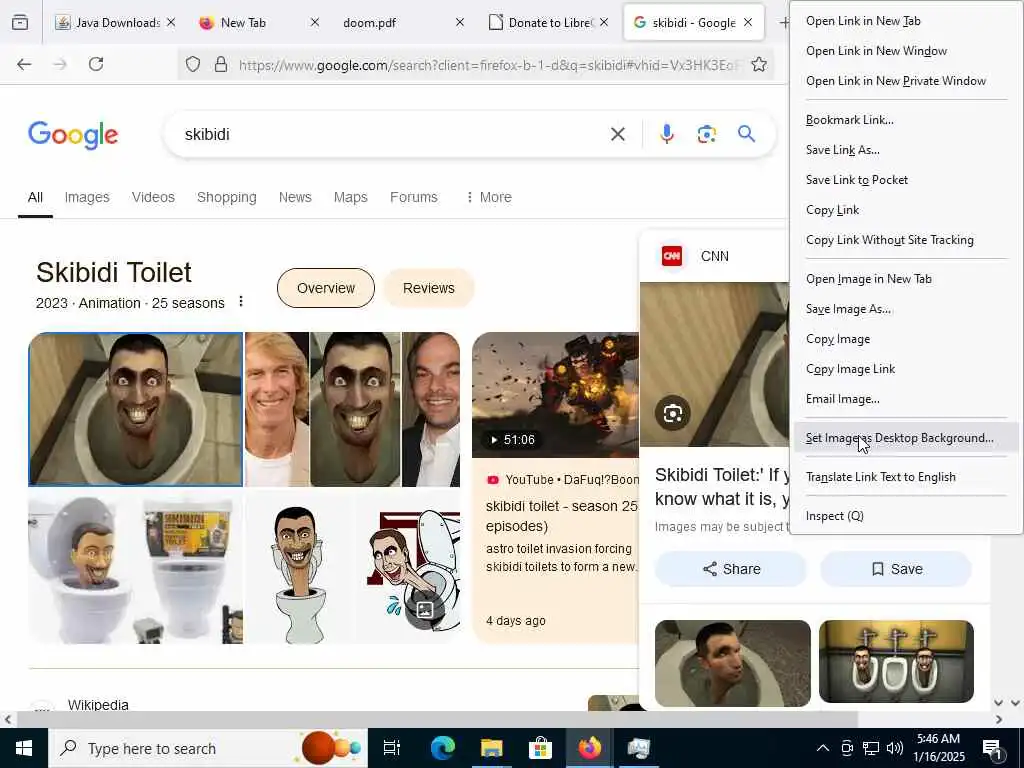Click the forward navigation arrow

pos(60,64)
